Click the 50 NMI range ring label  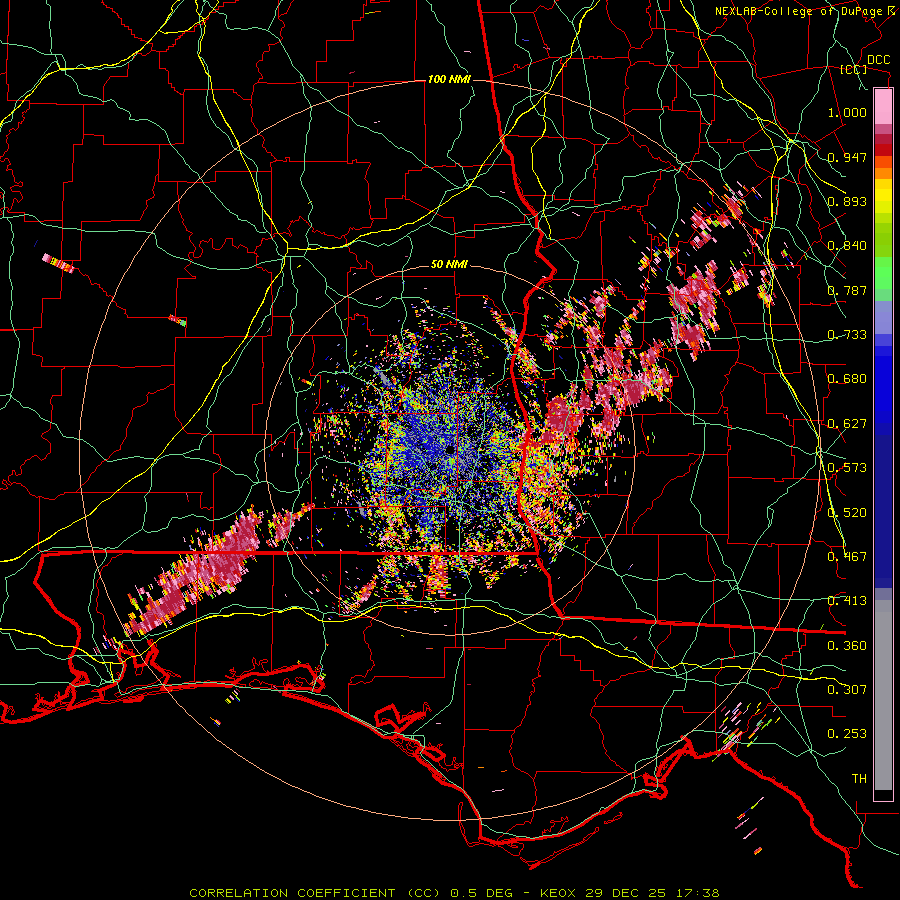449,265
